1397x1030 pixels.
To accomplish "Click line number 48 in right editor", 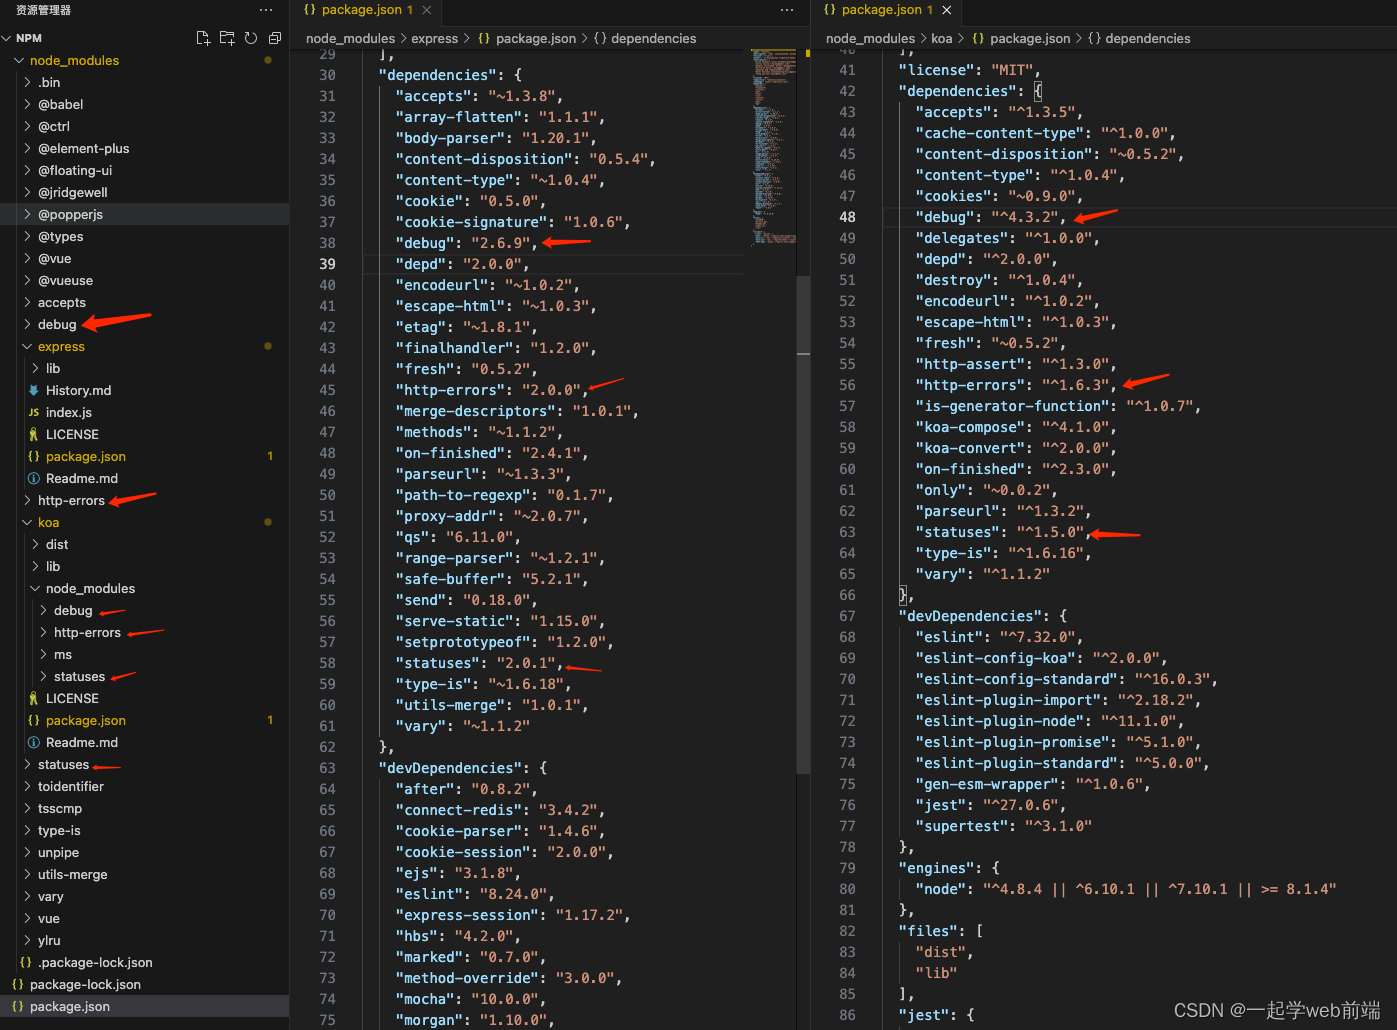I will pos(847,217).
